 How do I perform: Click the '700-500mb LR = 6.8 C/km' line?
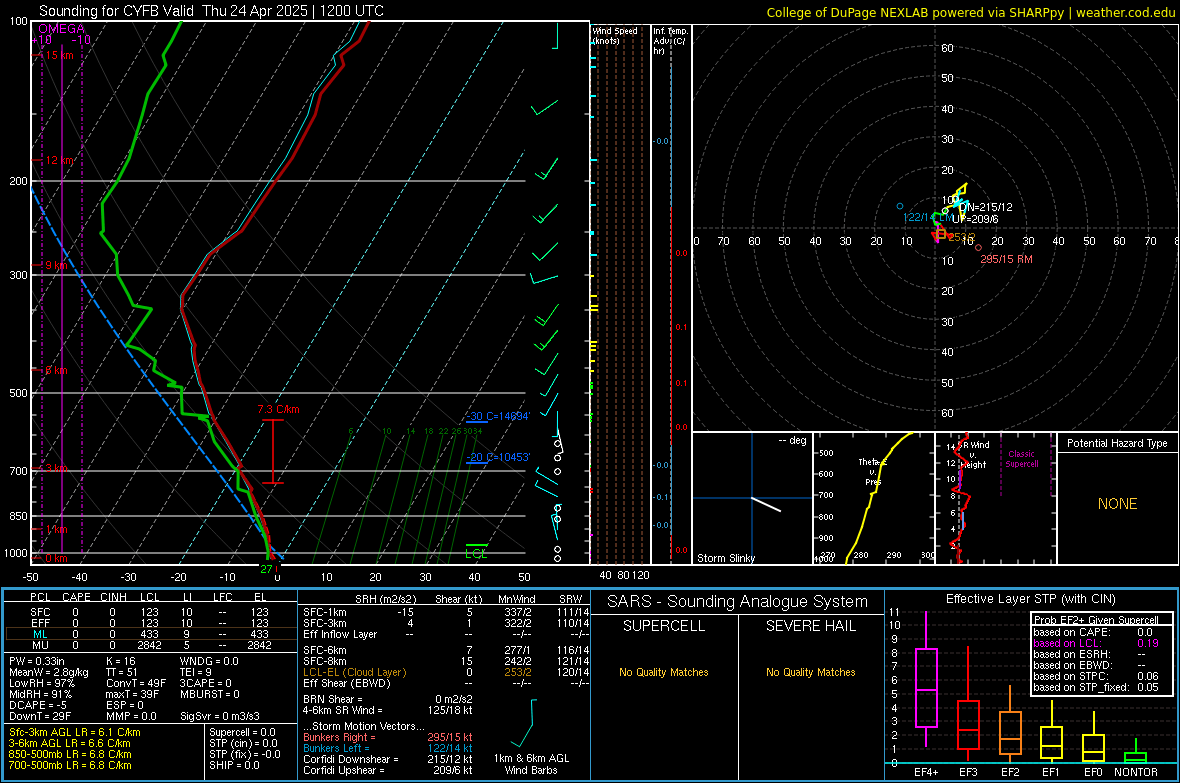pyautogui.click(x=70, y=765)
